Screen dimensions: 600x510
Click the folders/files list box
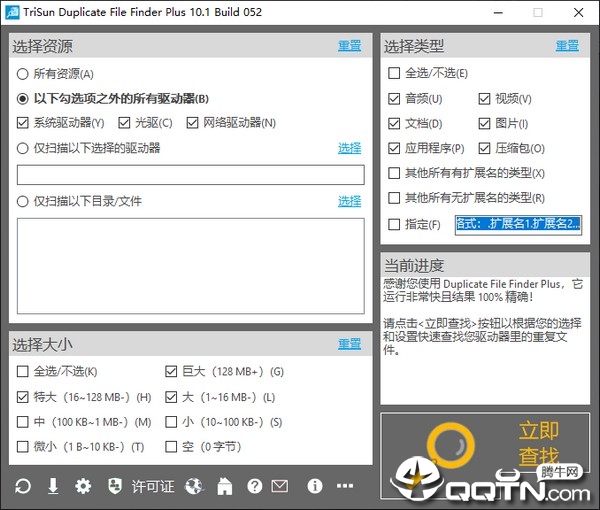click(x=191, y=266)
